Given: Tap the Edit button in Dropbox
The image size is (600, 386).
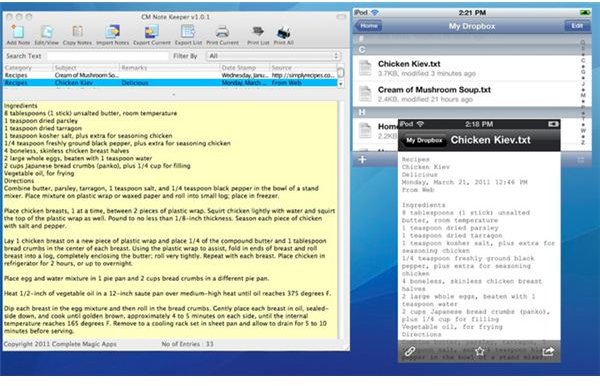Looking at the screenshot, I should (x=577, y=26).
